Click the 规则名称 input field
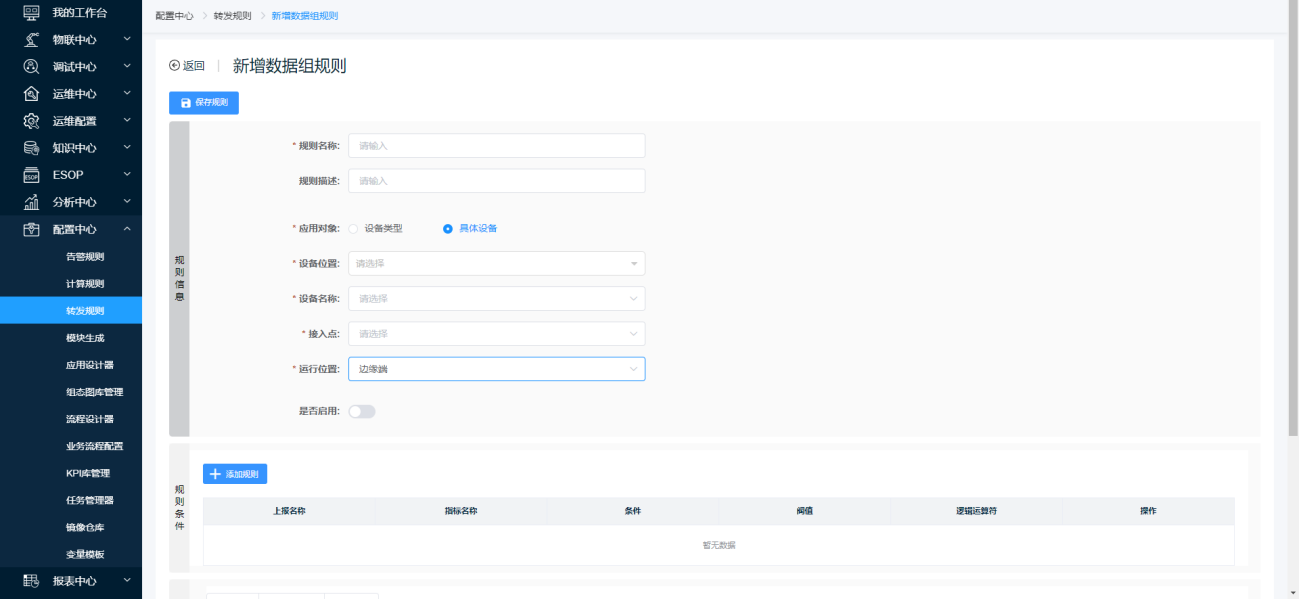 (x=496, y=146)
